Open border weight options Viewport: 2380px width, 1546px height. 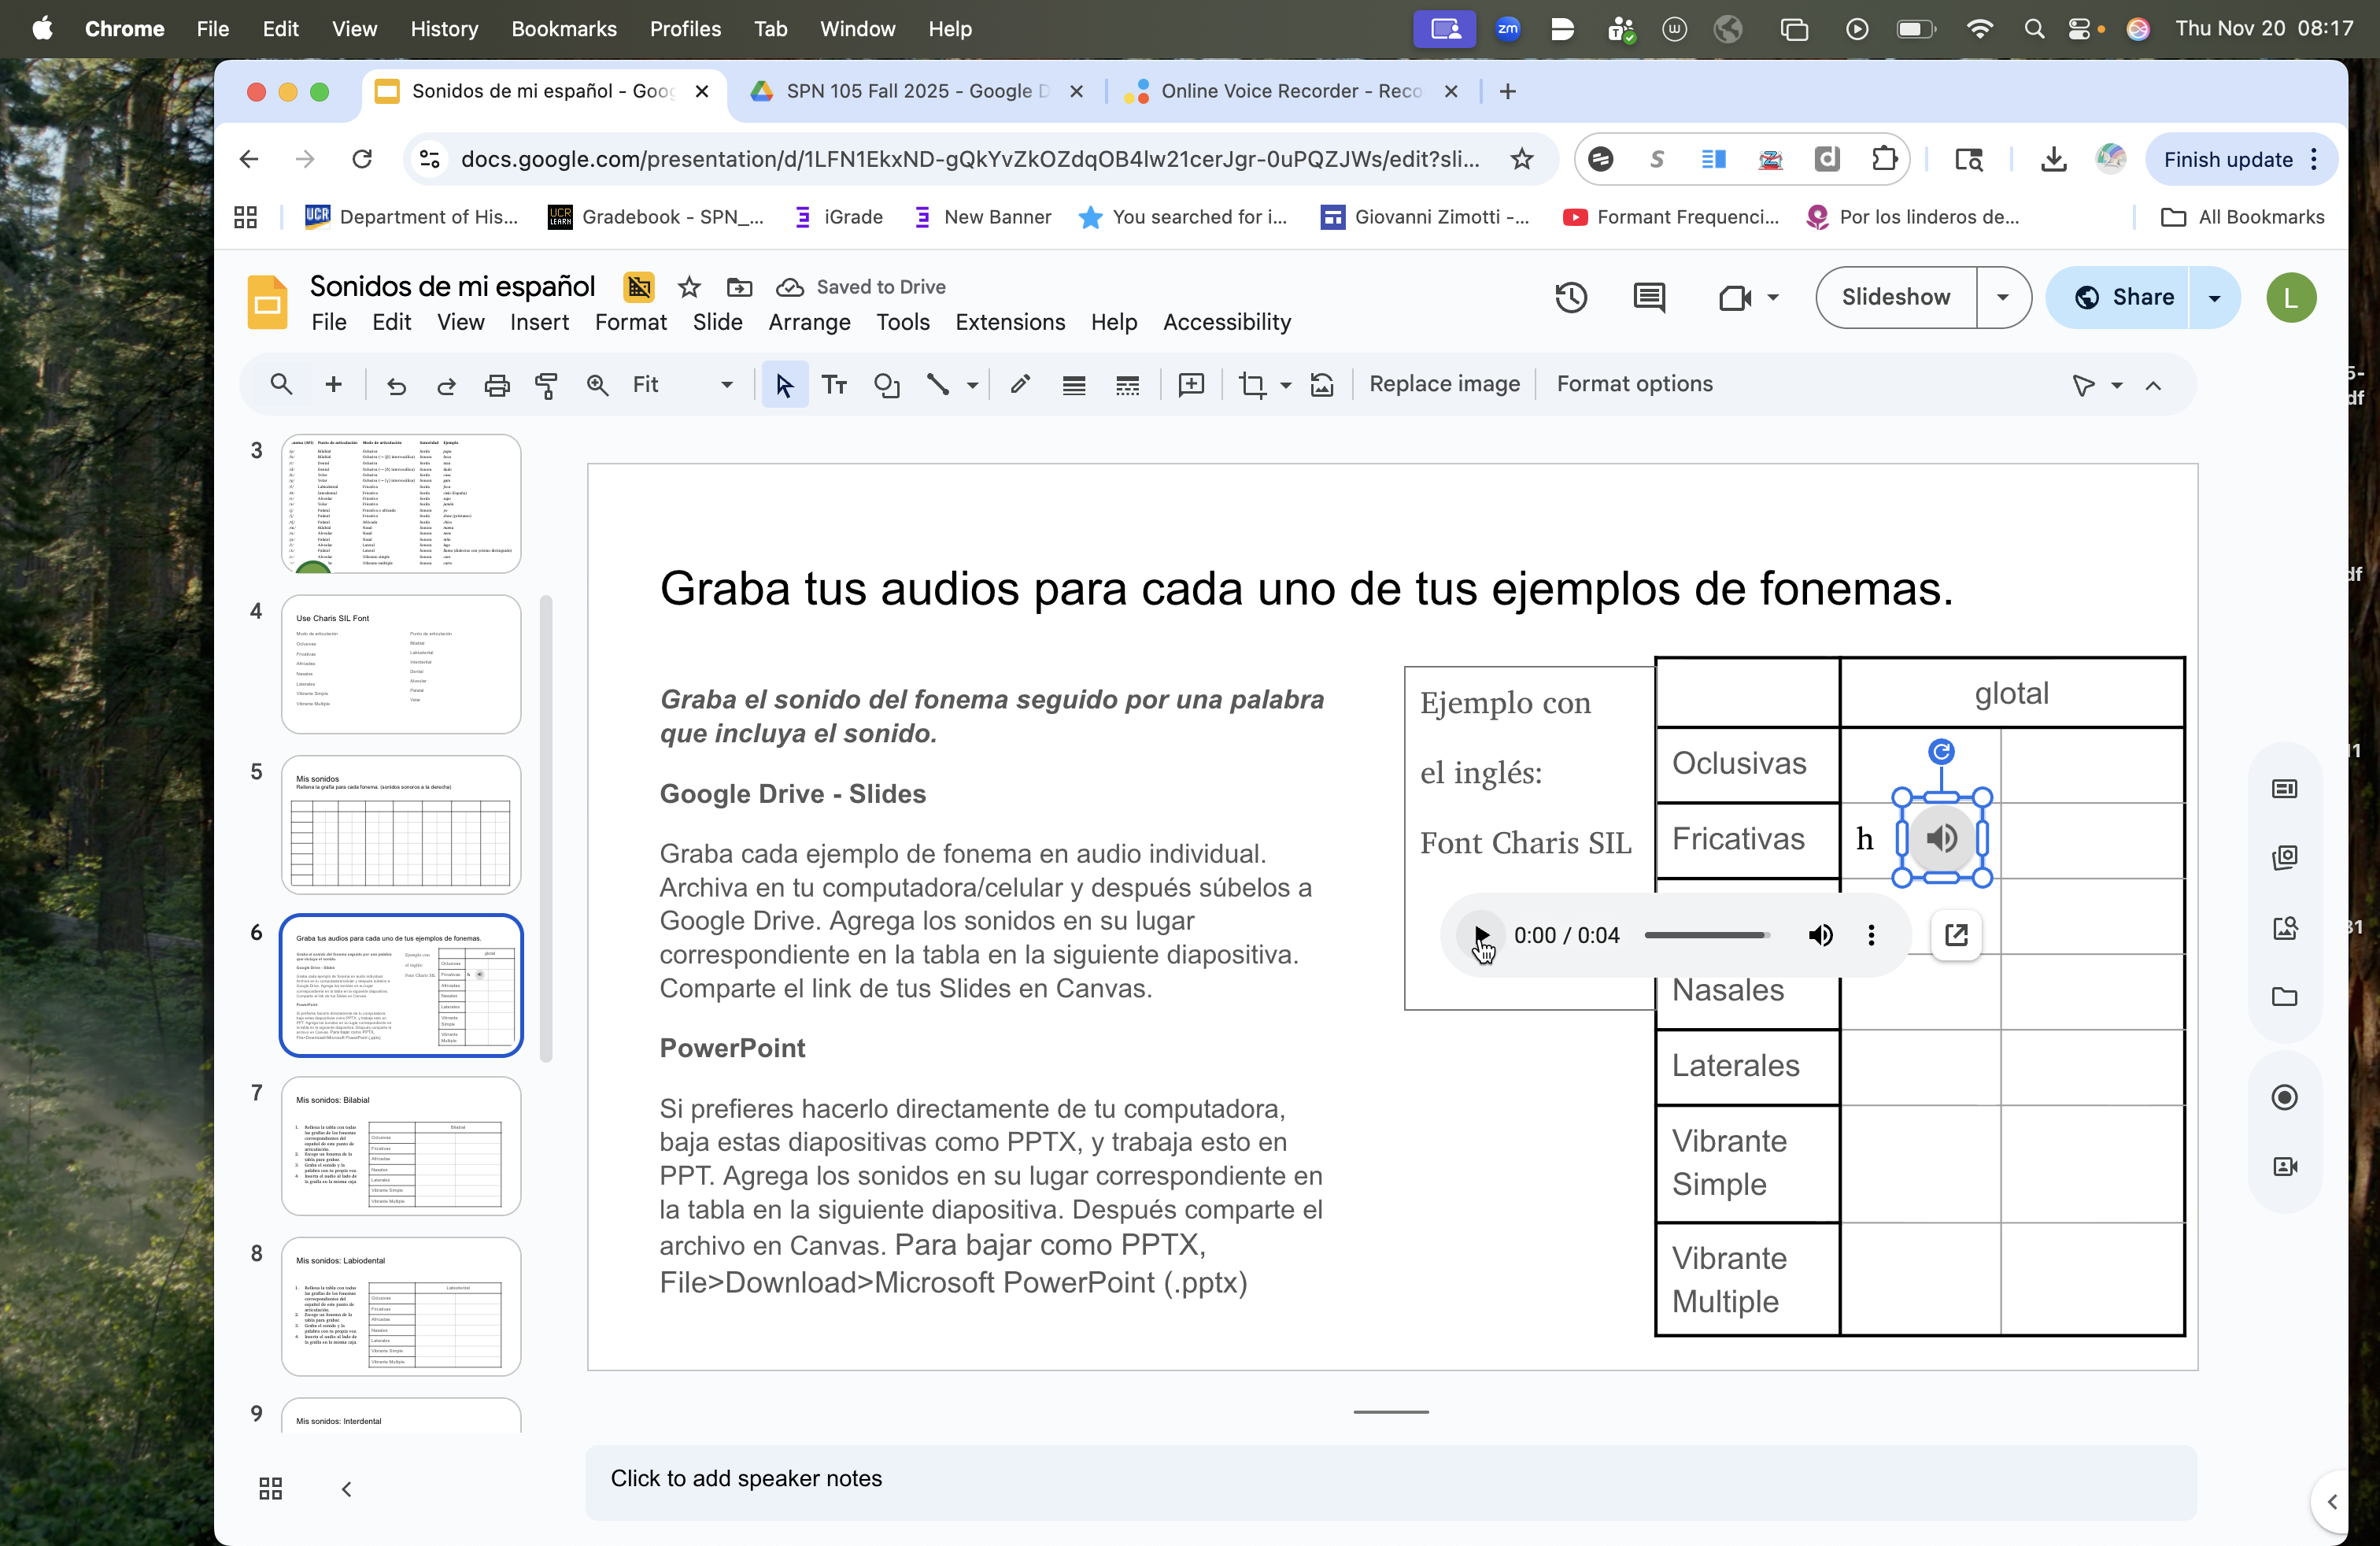[x=1074, y=385]
